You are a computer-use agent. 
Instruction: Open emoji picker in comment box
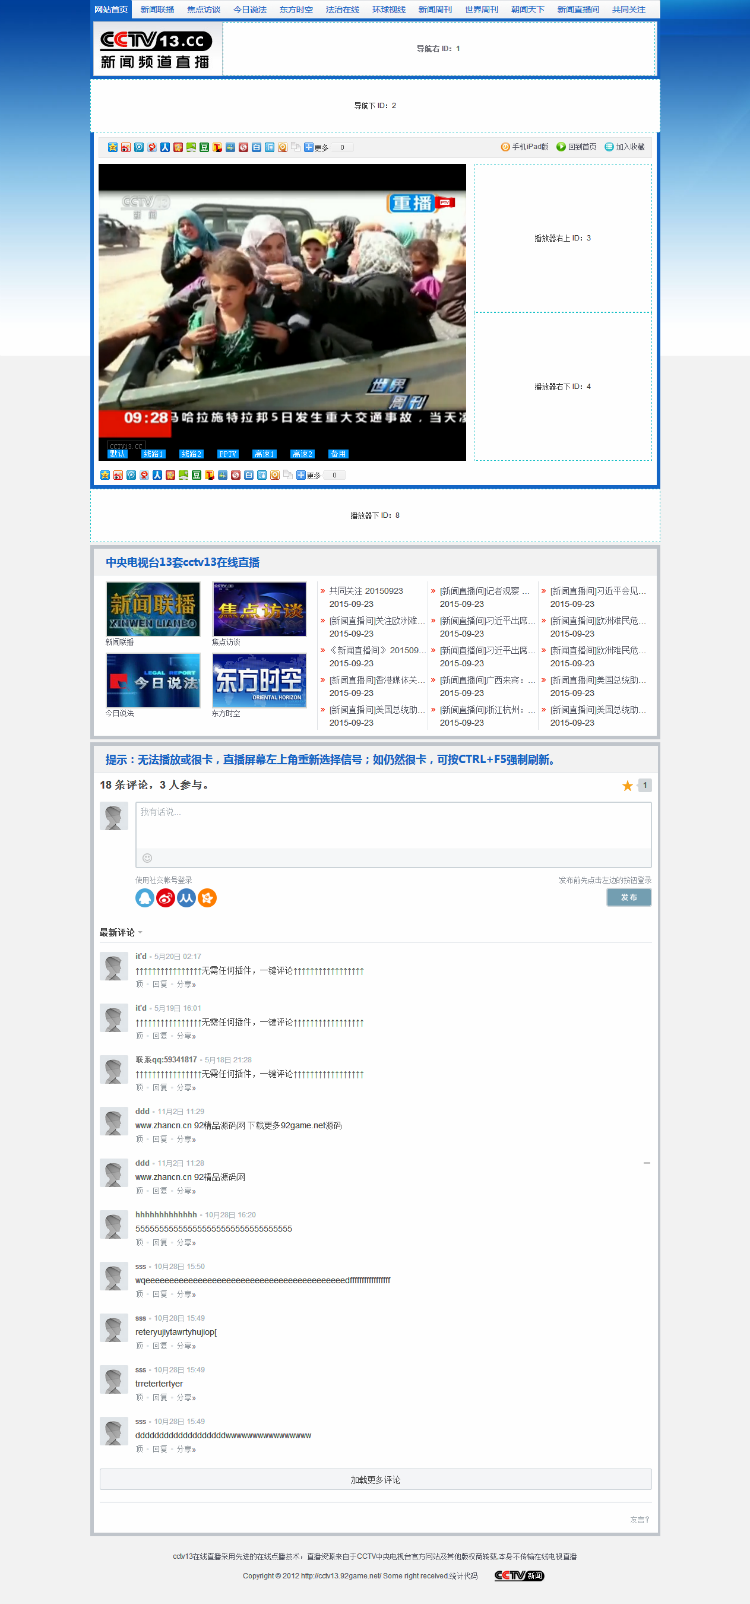[147, 858]
